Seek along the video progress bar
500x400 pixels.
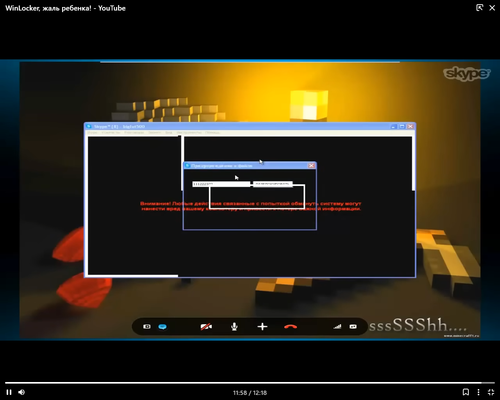click(x=250, y=383)
